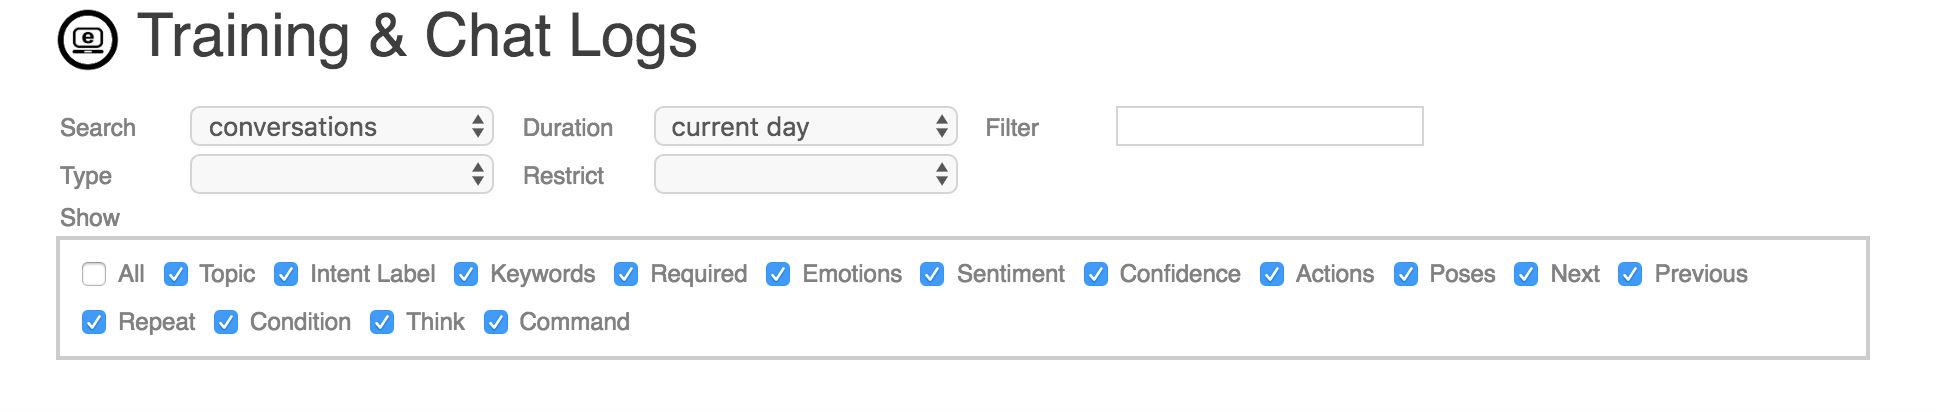This screenshot has width=1936, height=412.
Task: Expand the empty Type dropdown
Action: (342, 175)
